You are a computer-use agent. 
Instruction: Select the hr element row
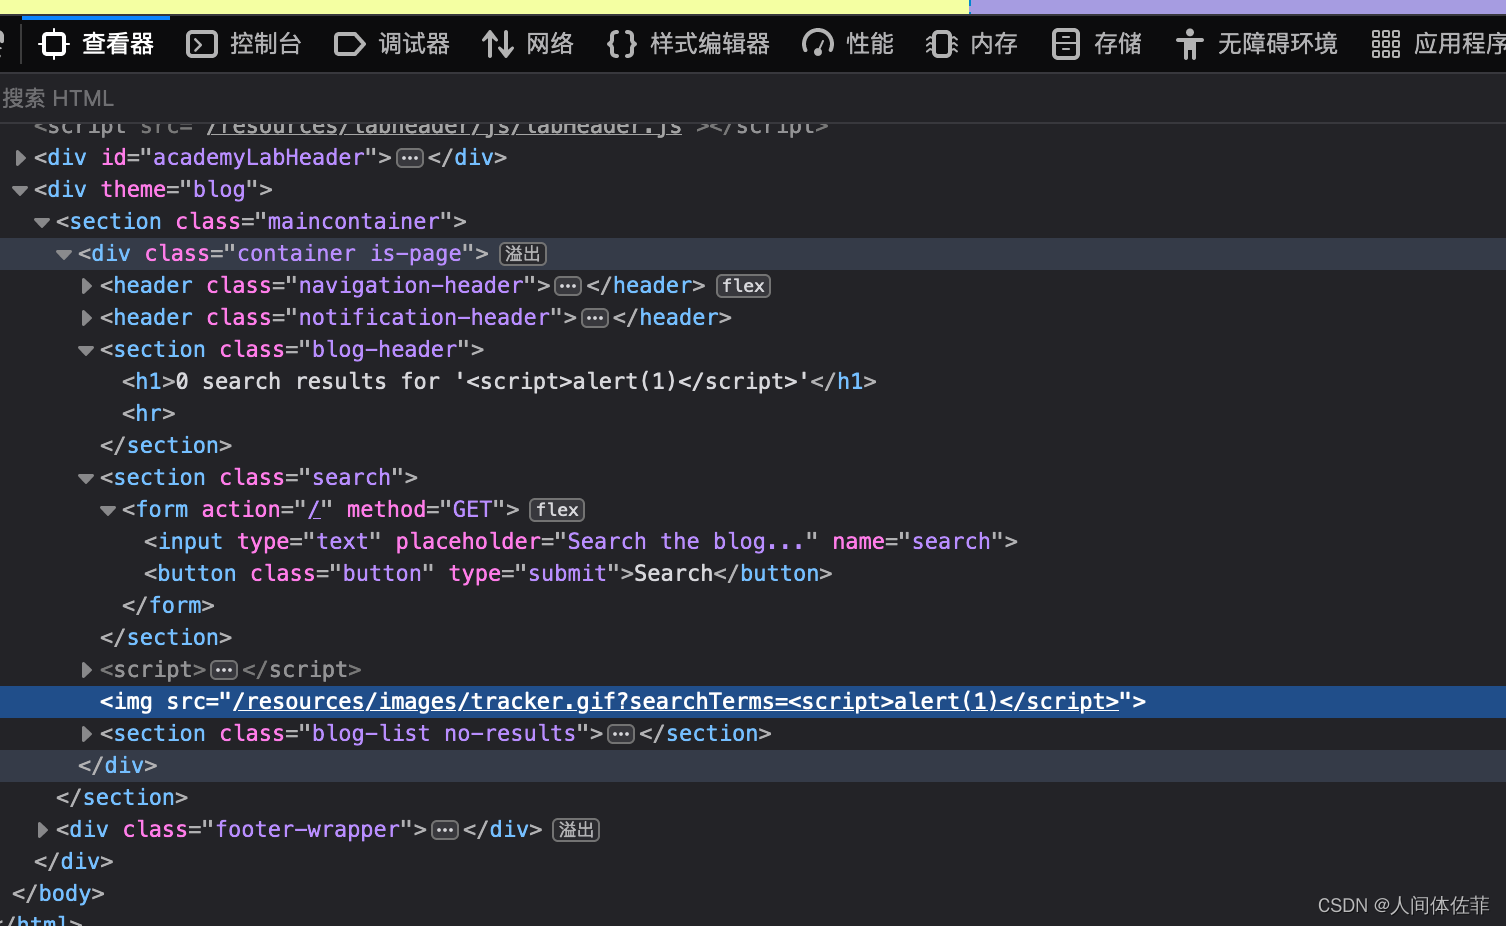point(149,414)
